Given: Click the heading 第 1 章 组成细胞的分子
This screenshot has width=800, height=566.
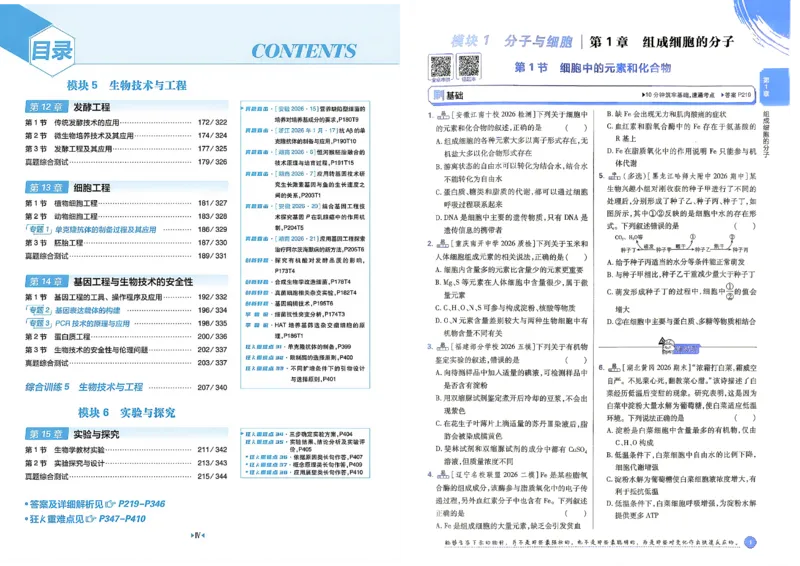Looking at the screenshot, I should pyautogui.click(x=662, y=42).
